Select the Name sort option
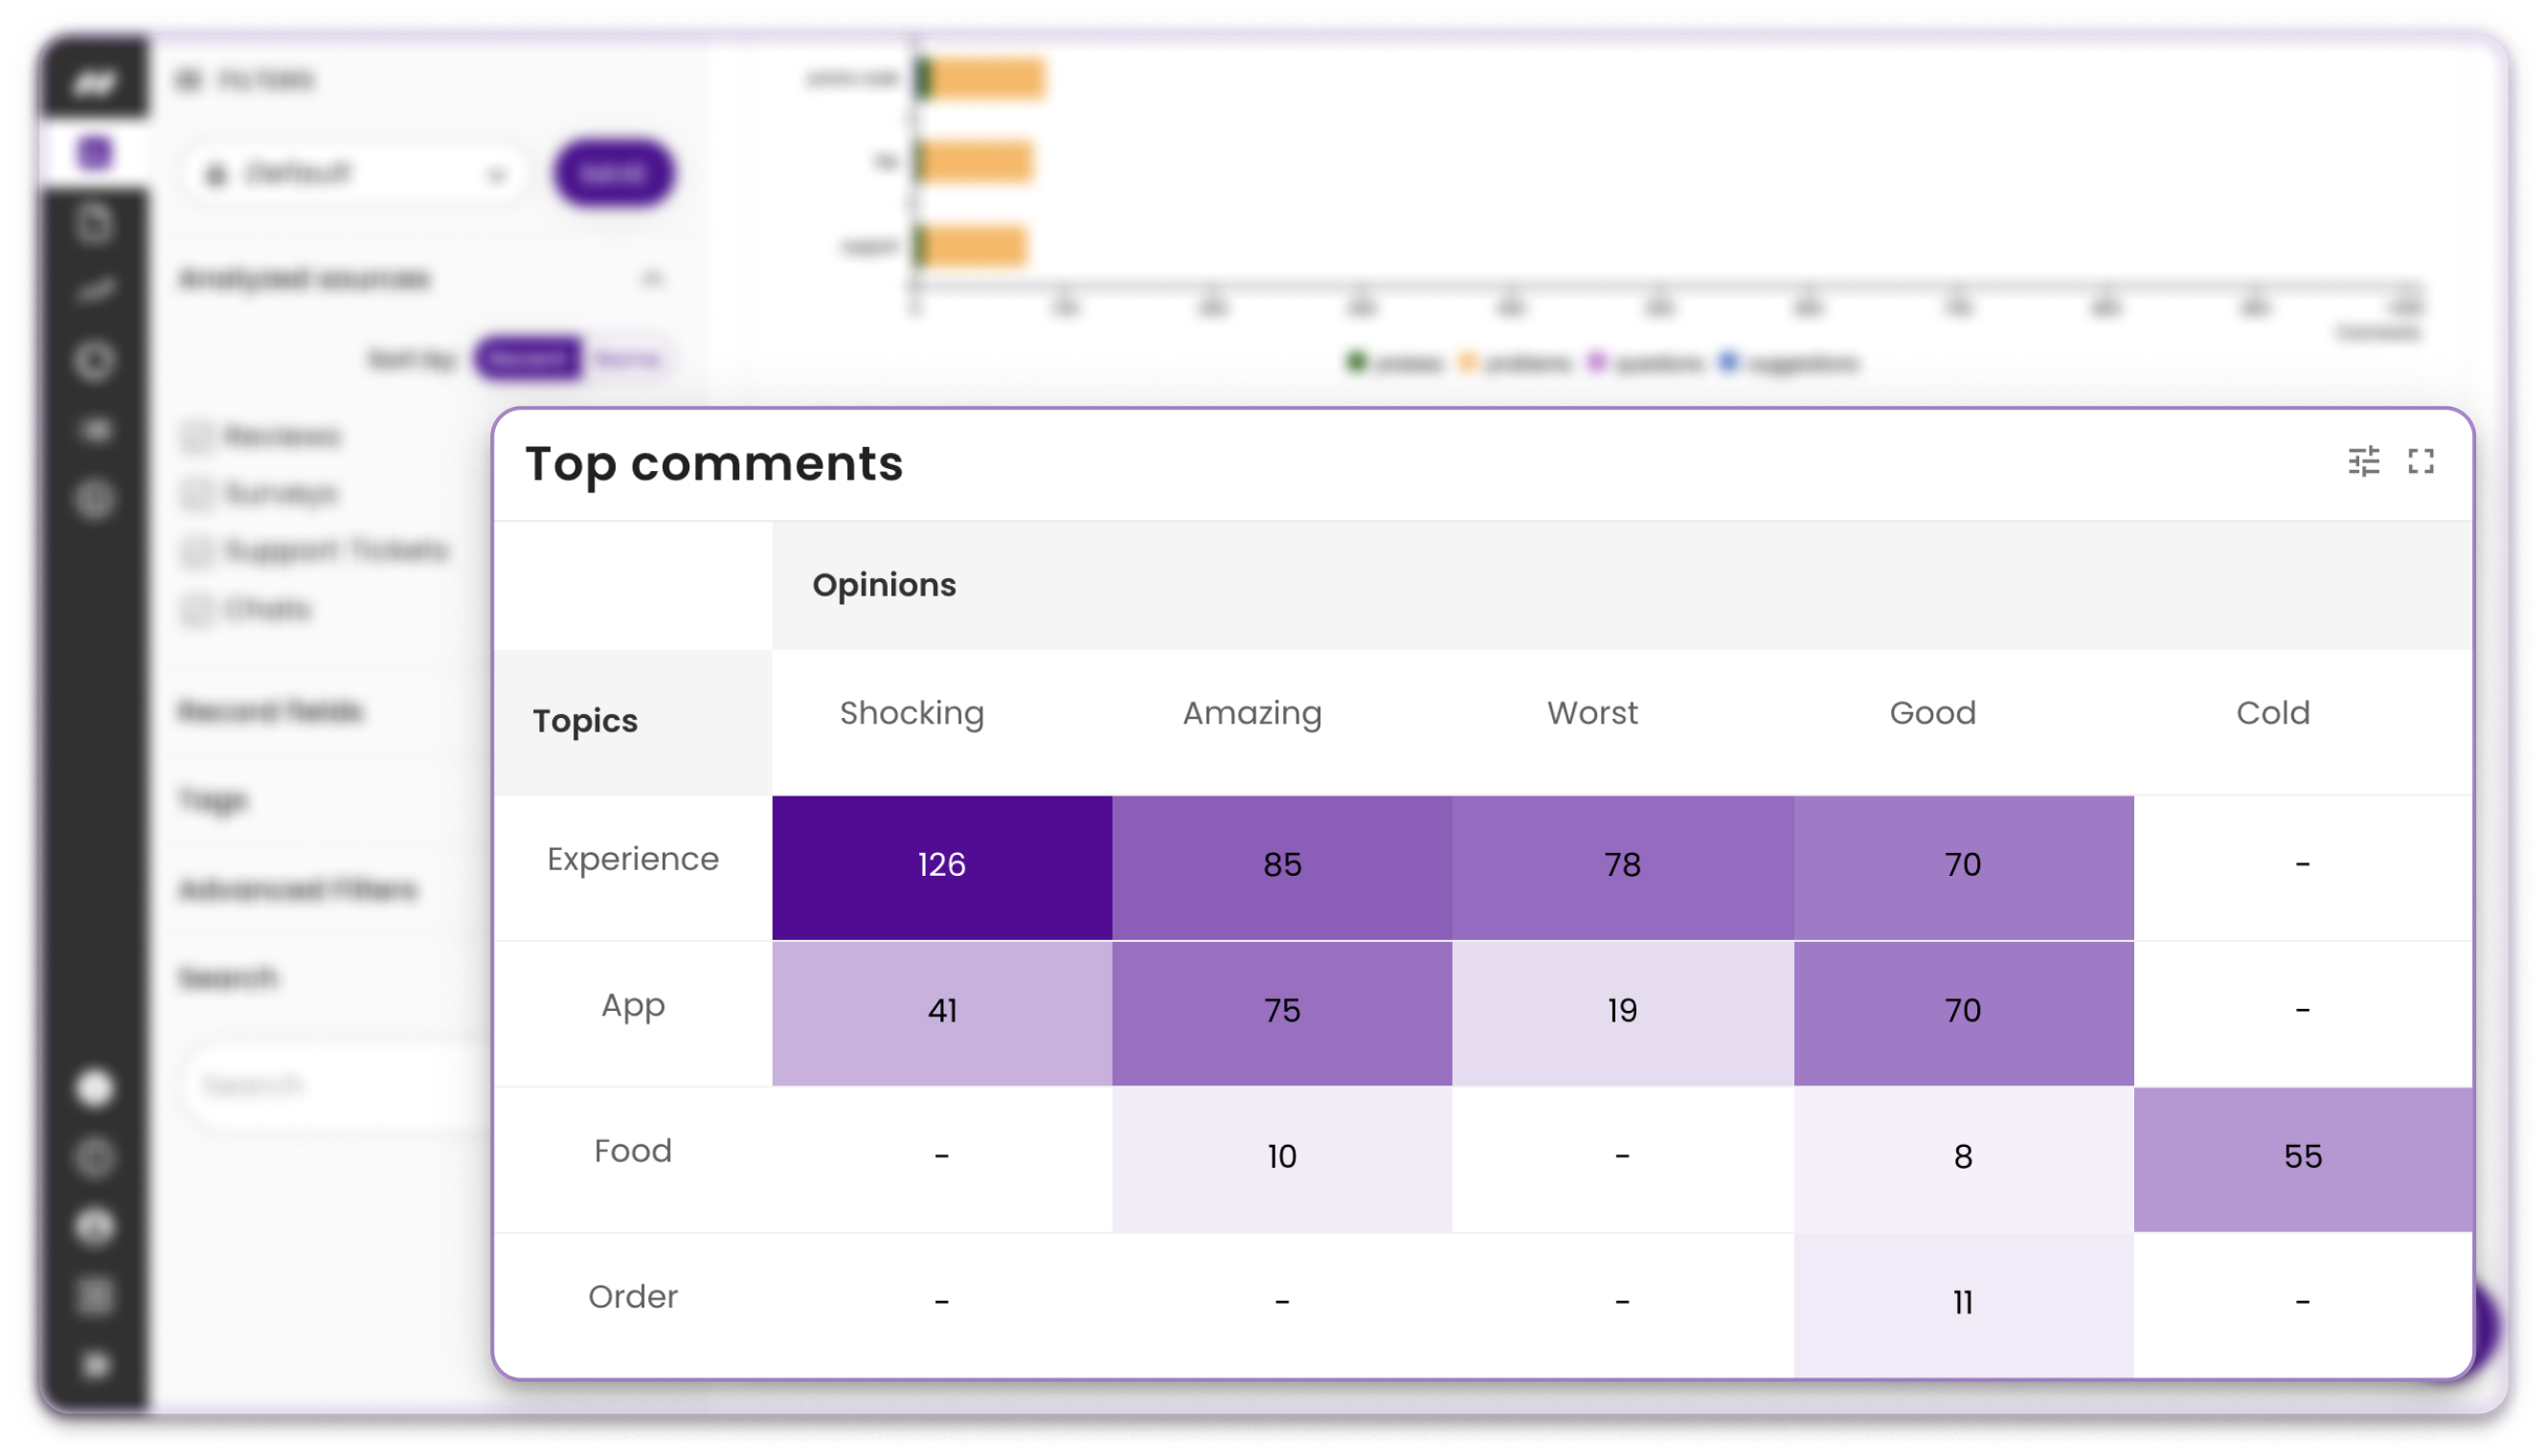 click(628, 358)
